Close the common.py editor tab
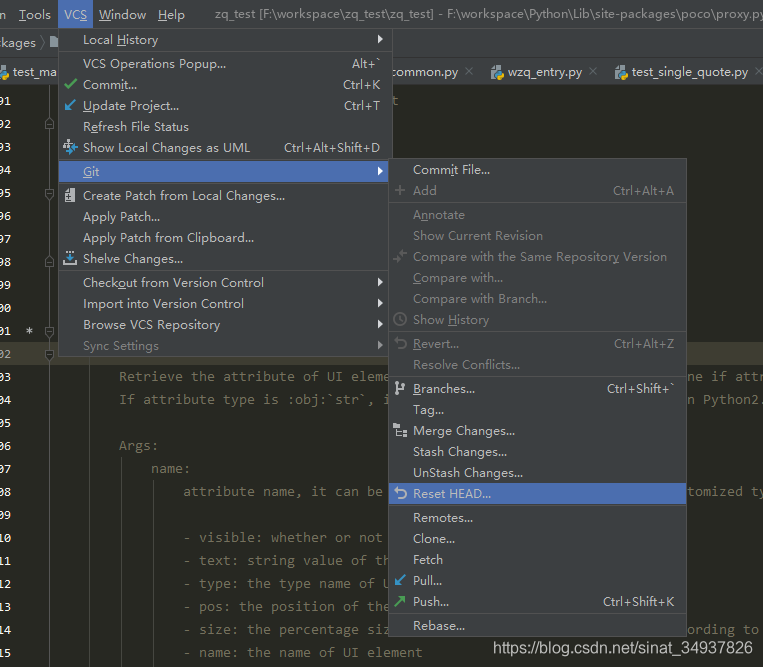Viewport: 763px width, 667px height. tap(469, 72)
